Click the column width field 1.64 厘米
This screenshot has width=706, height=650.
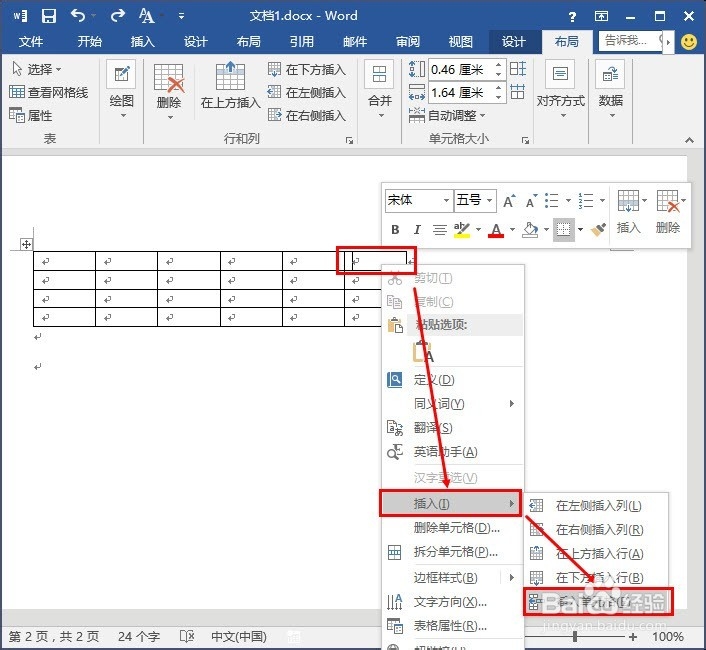click(461, 93)
